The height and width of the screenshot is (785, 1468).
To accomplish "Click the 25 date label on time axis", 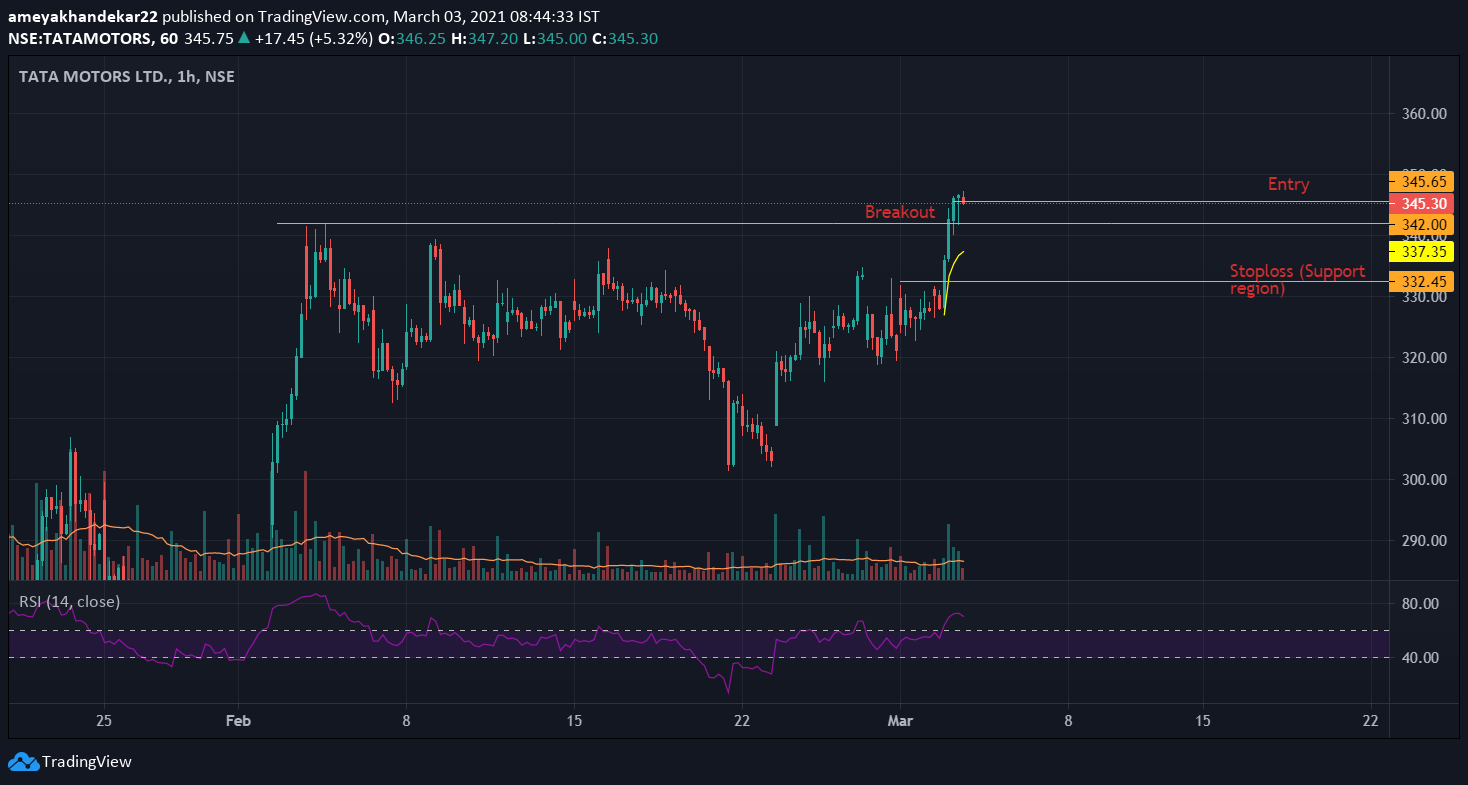I will 104,720.
